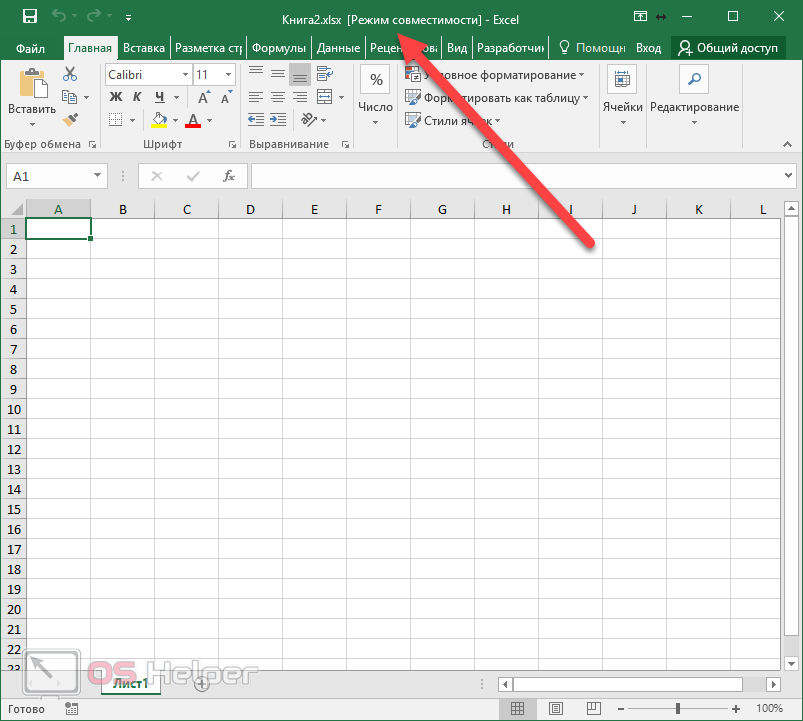This screenshot has height=721, width=803.
Task: Toggle bold Ж formatting
Action: 115,97
